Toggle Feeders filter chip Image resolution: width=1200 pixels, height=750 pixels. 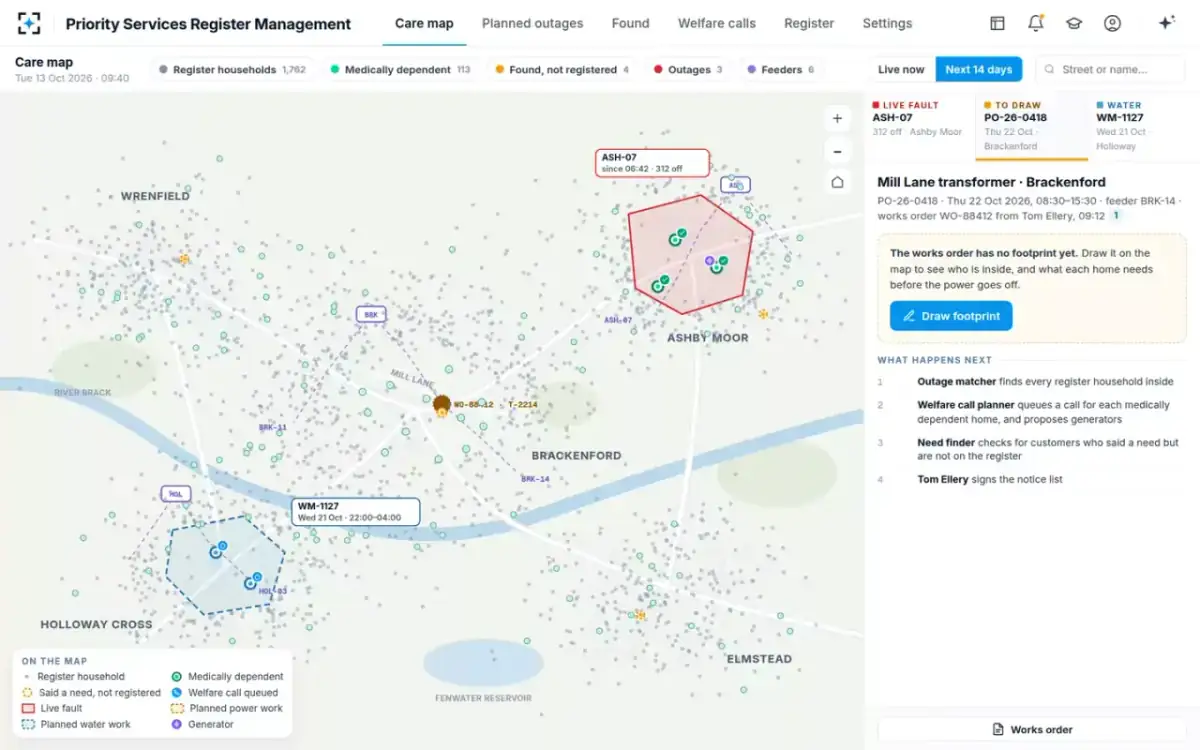(x=781, y=70)
